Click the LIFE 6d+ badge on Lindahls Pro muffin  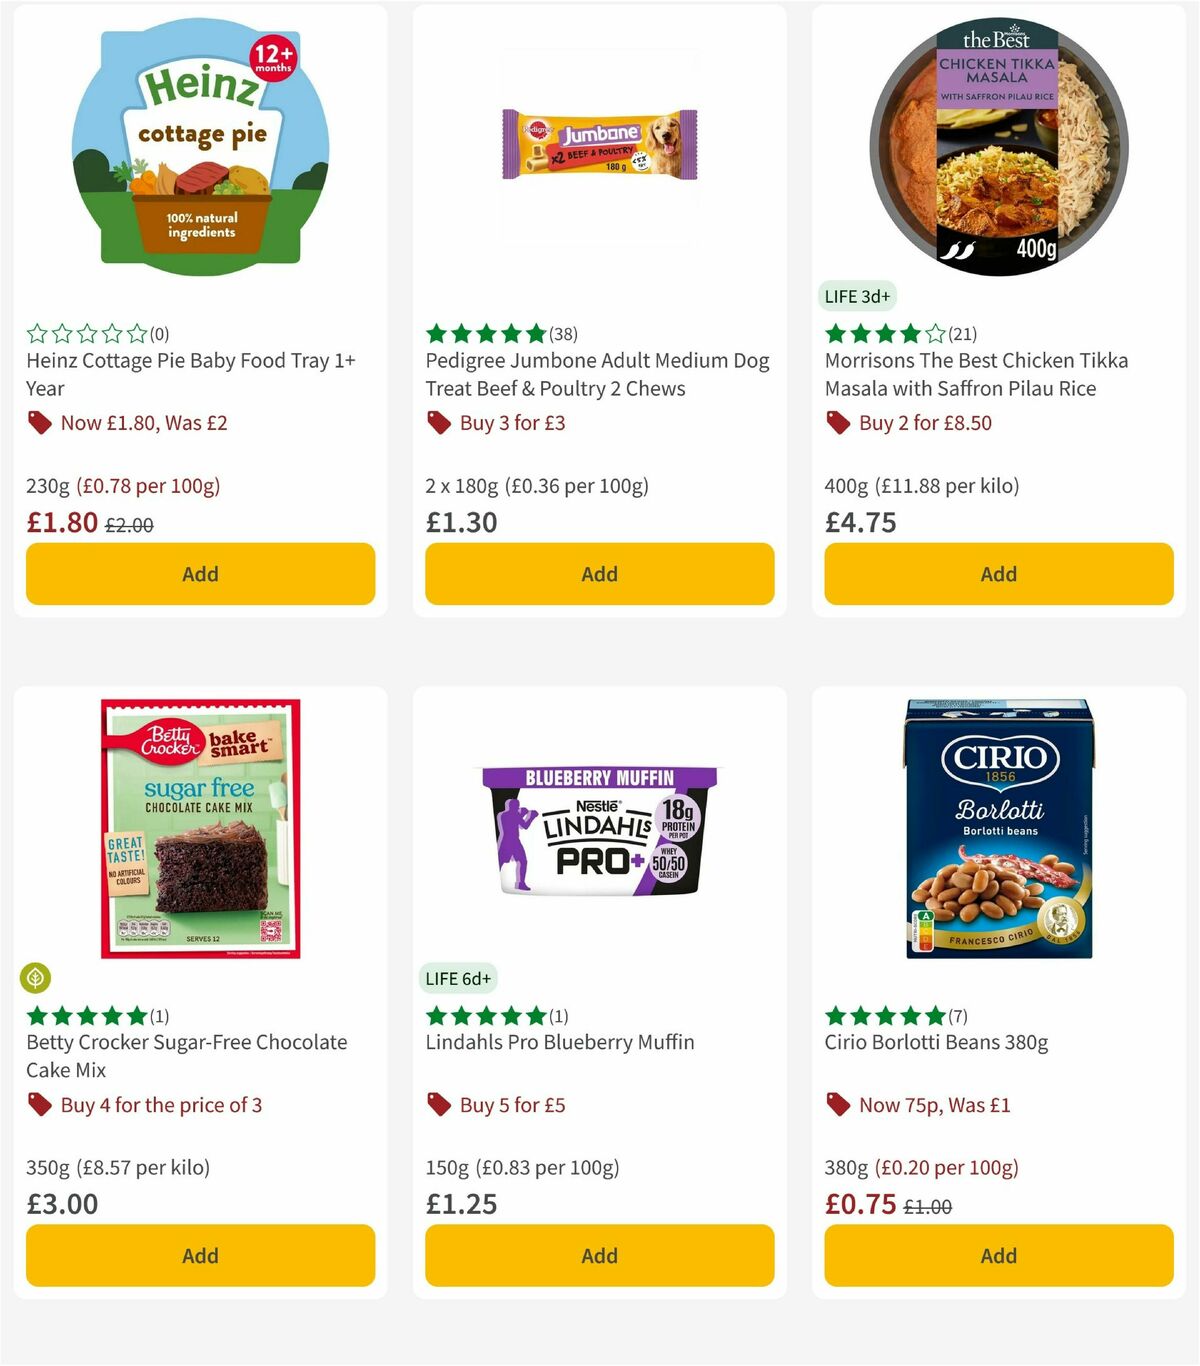457,979
